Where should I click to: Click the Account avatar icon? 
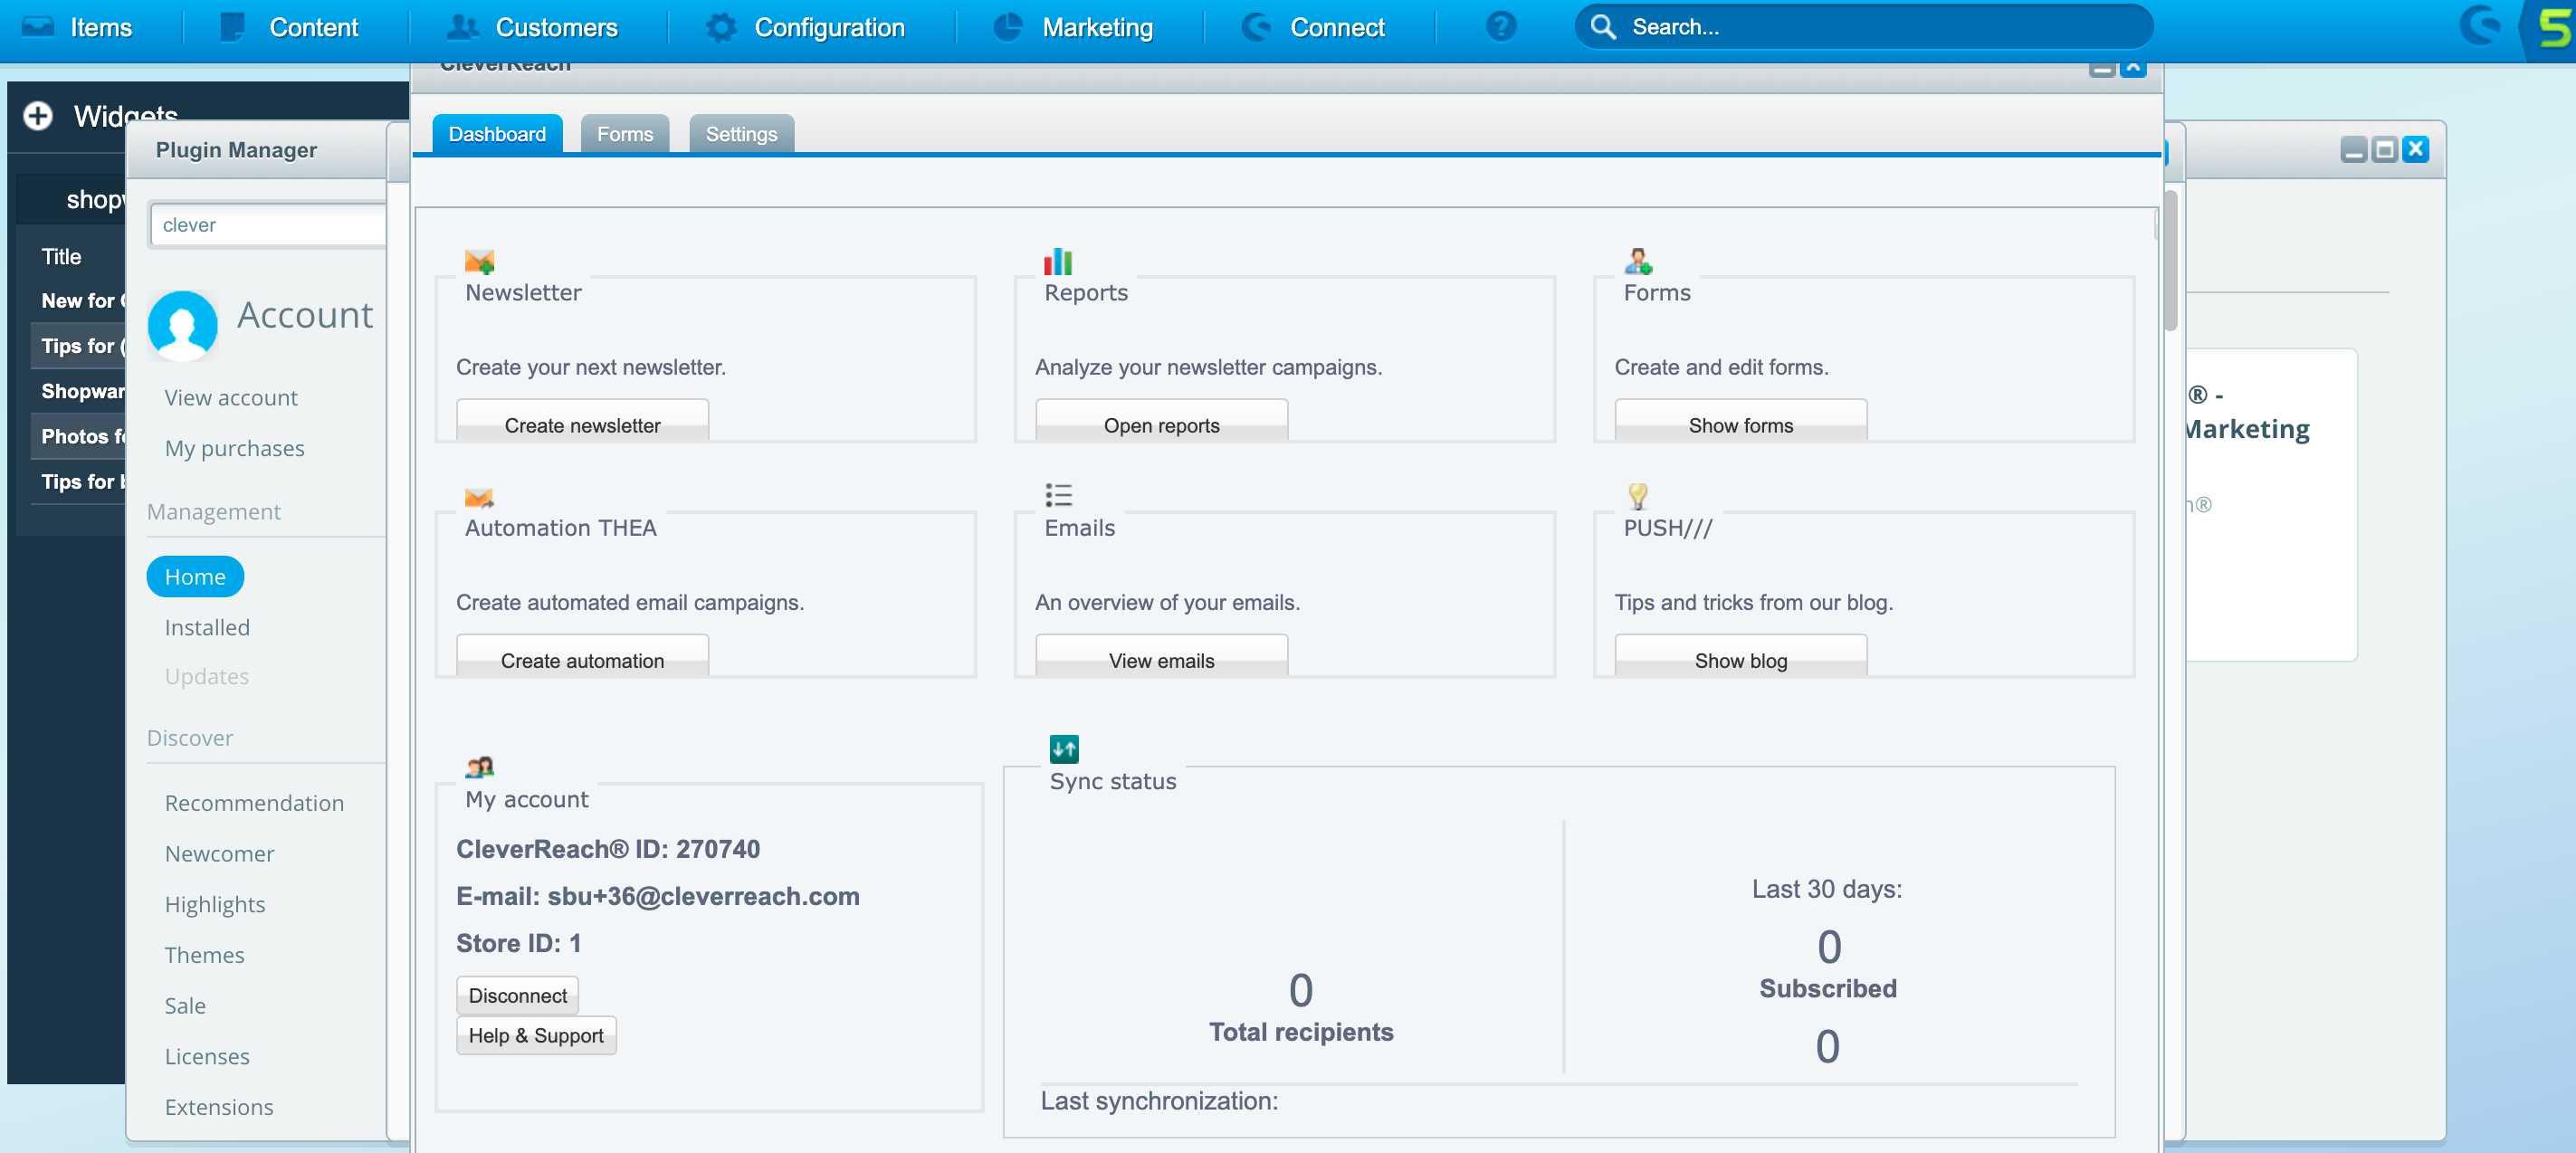183,325
